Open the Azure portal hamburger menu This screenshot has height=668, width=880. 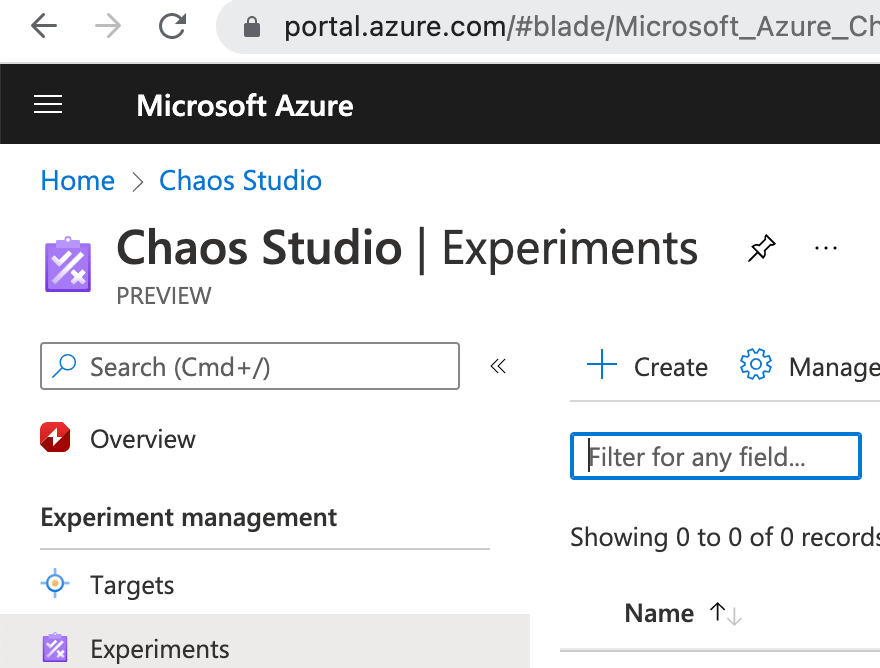(x=48, y=105)
